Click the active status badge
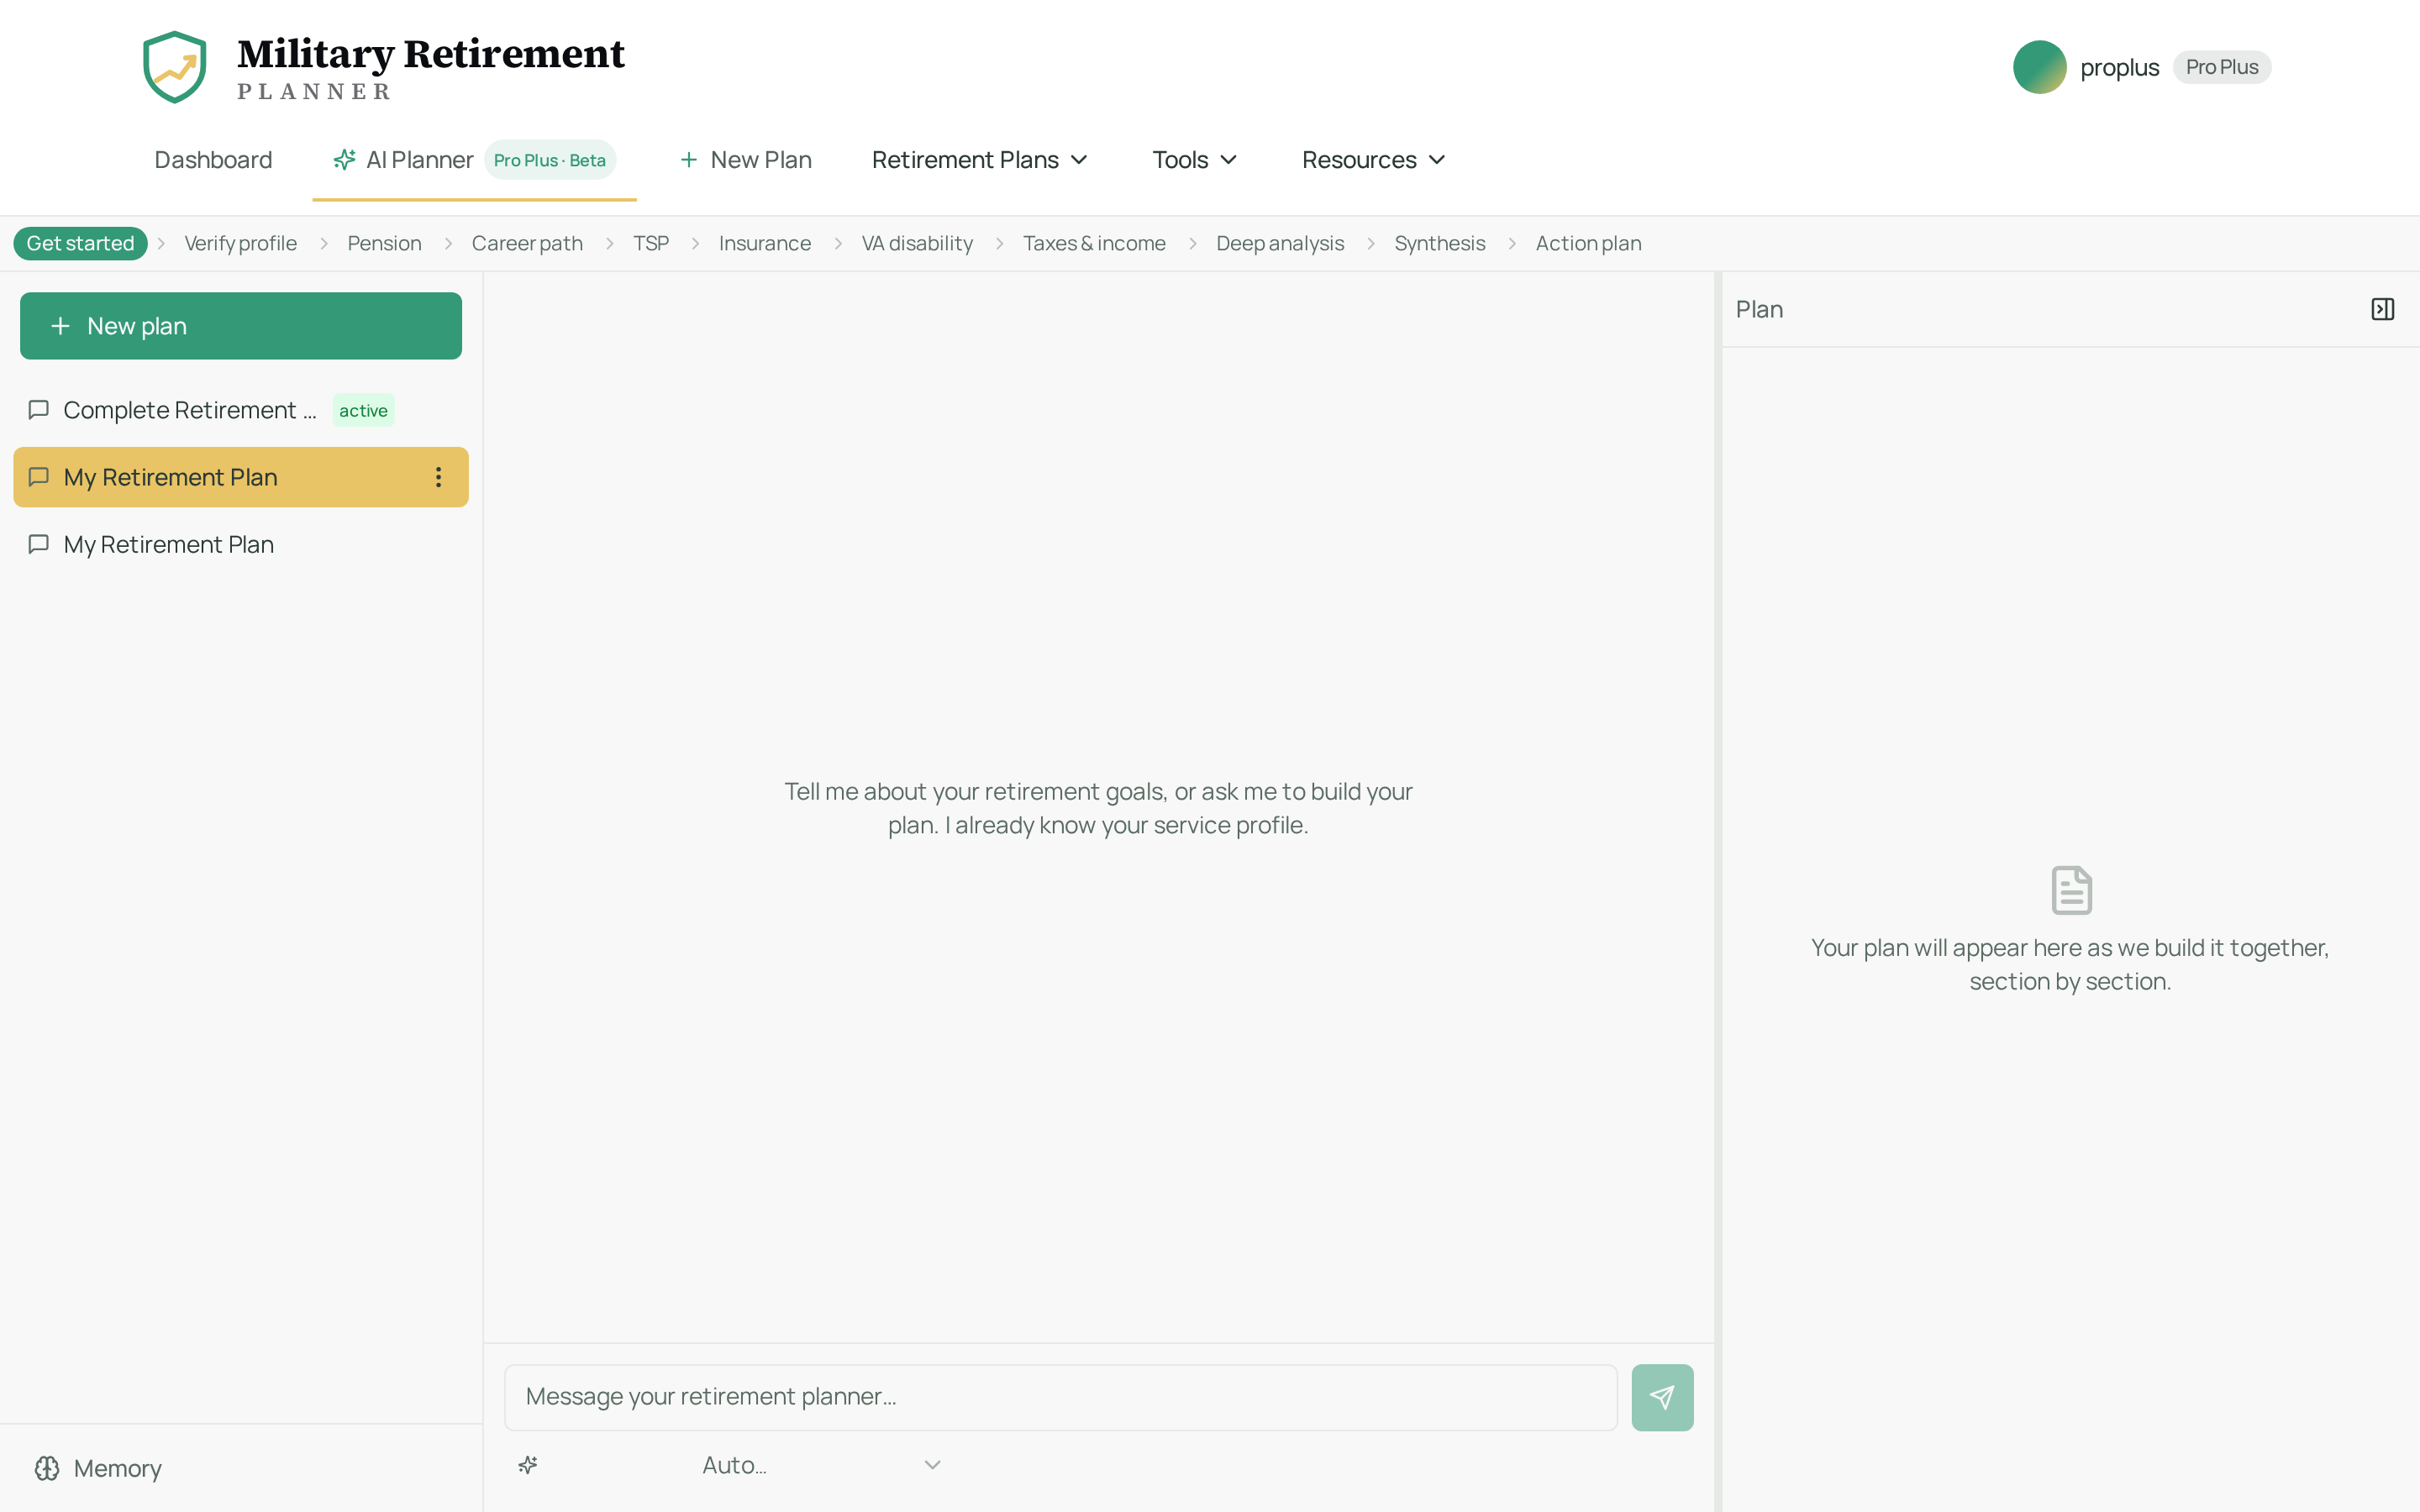The image size is (2420, 1512). 363,410
